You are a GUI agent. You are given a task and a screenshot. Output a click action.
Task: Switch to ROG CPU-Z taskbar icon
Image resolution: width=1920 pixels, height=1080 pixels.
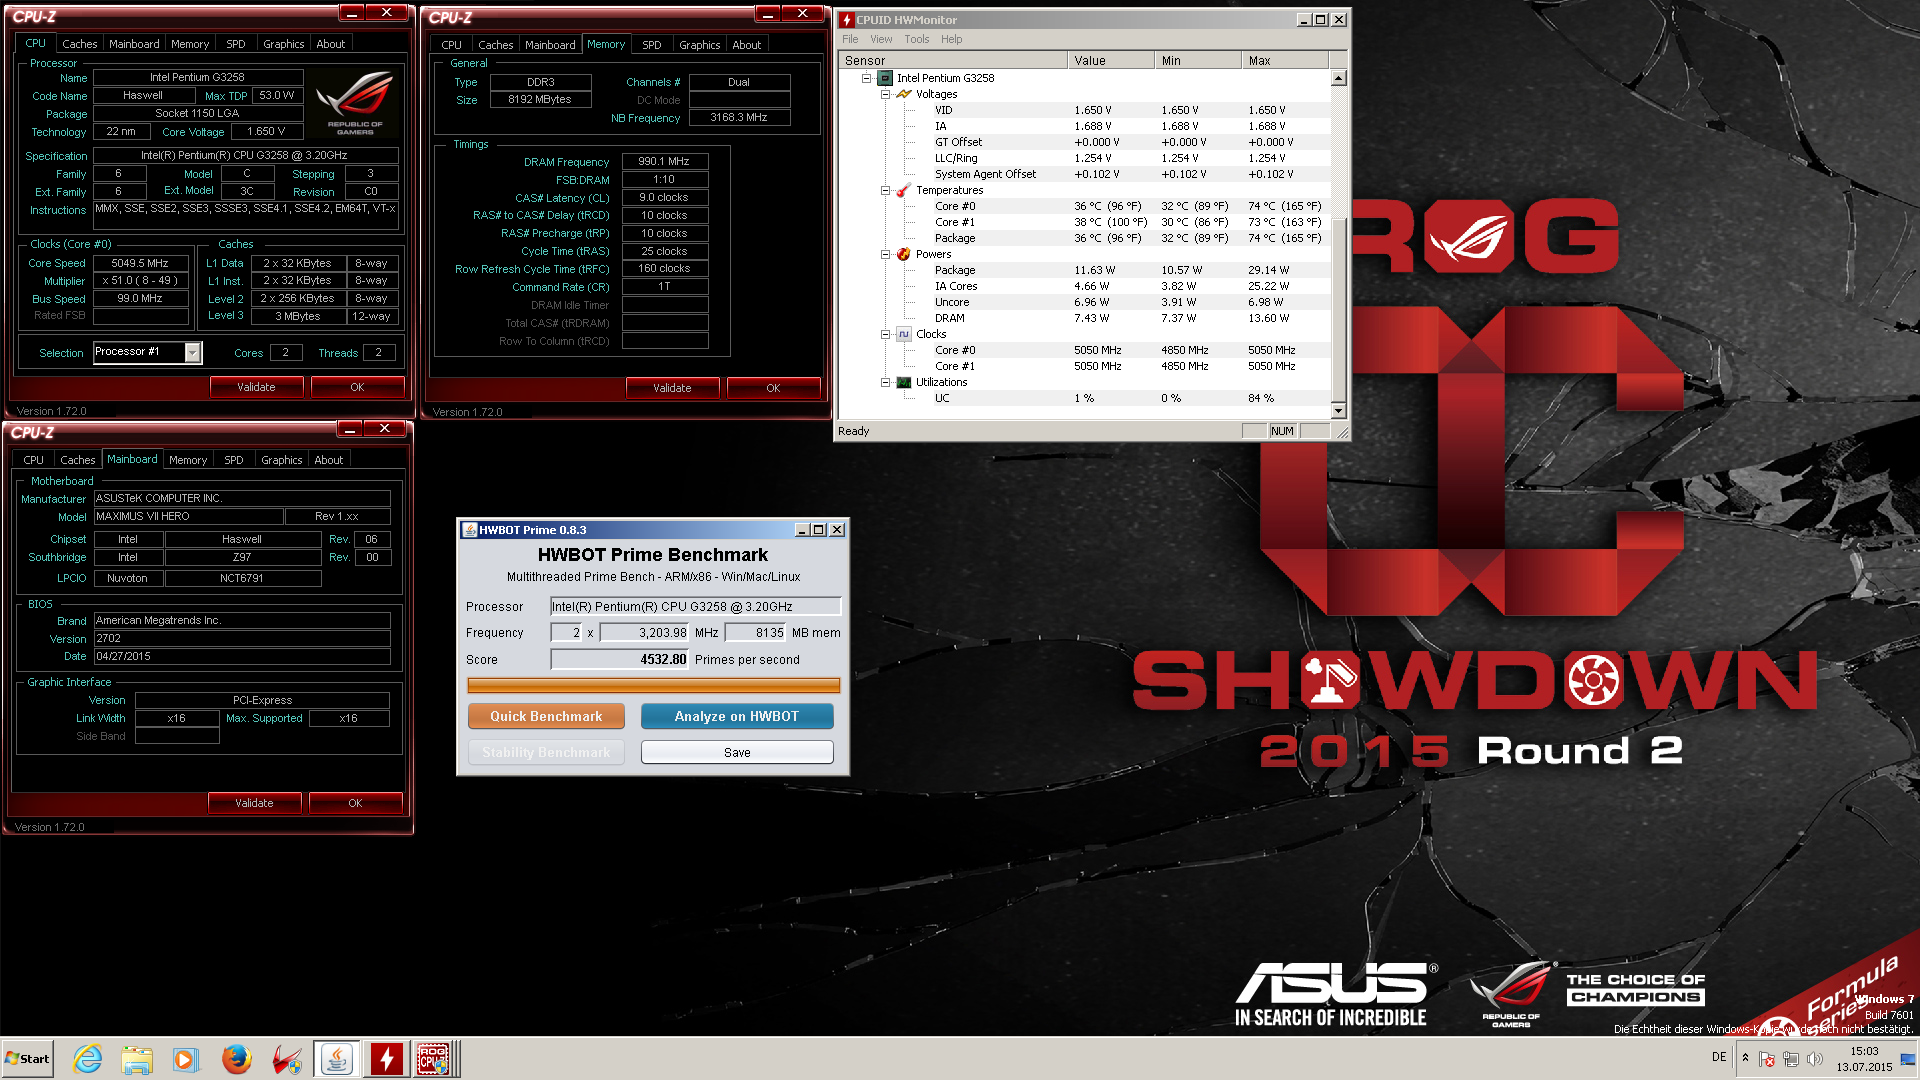pyautogui.click(x=434, y=1059)
